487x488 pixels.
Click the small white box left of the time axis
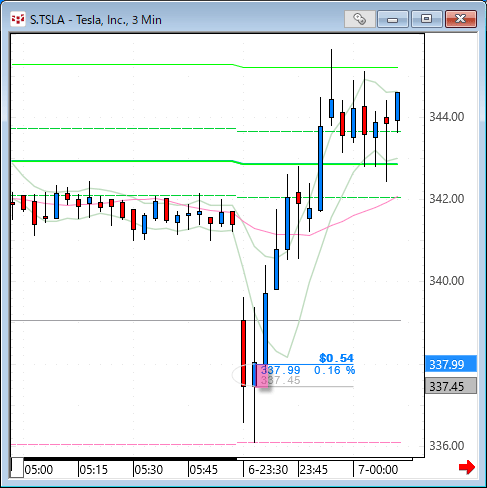[x=17, y=468]
